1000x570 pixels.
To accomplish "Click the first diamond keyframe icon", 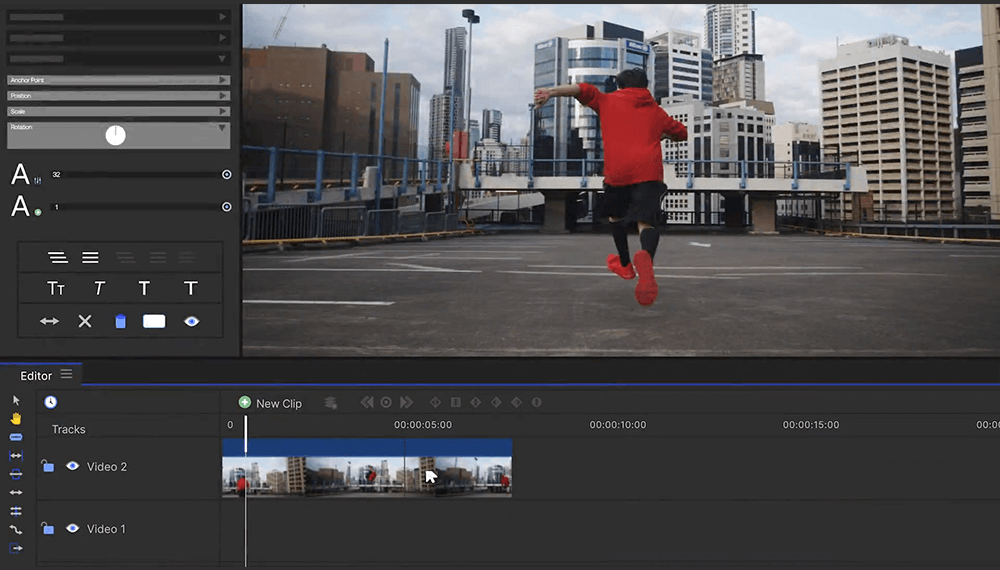I will [436, 402].
